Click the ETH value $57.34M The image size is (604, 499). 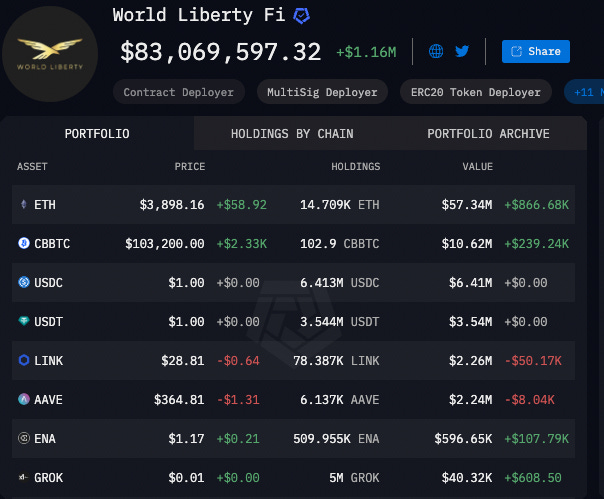coord(467,205)
